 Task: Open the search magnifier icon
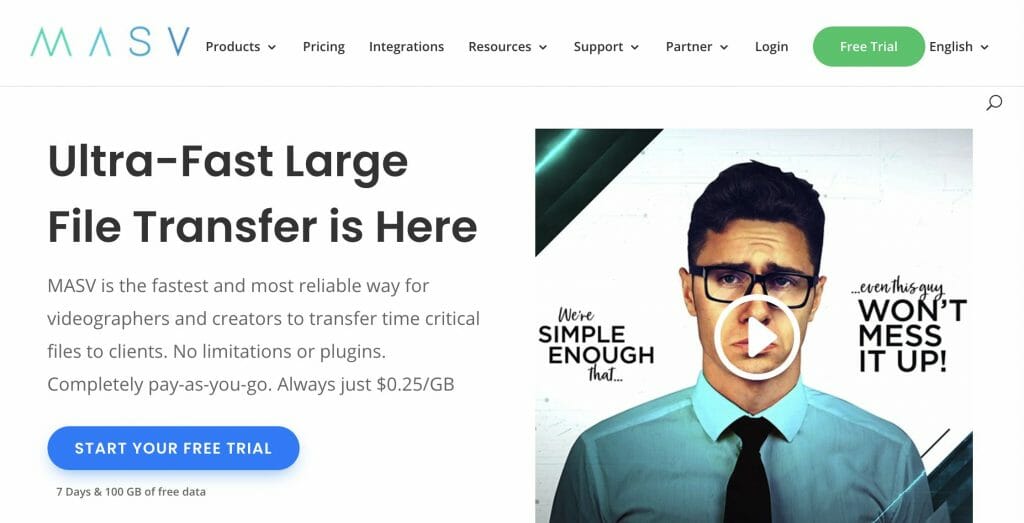[994, 103]
